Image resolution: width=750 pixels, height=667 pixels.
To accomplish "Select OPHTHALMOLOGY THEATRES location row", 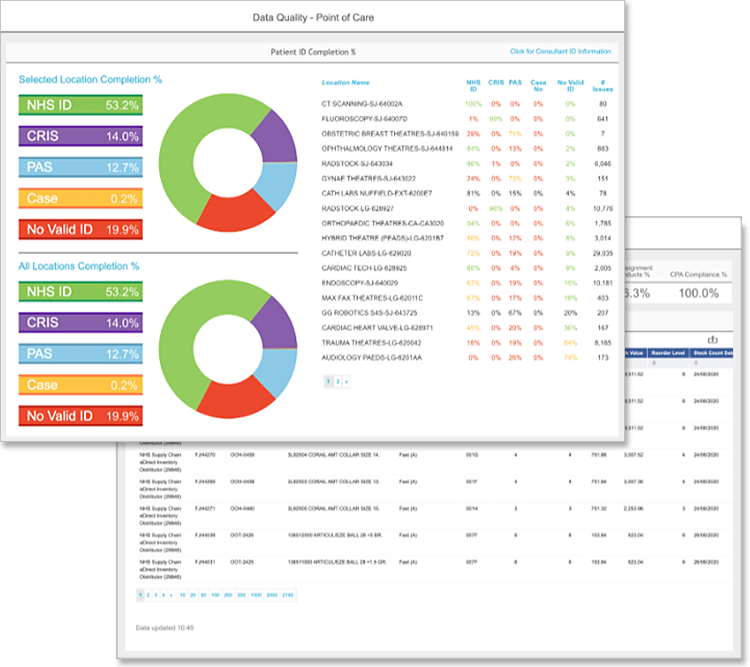I will (x=467, y=149).
